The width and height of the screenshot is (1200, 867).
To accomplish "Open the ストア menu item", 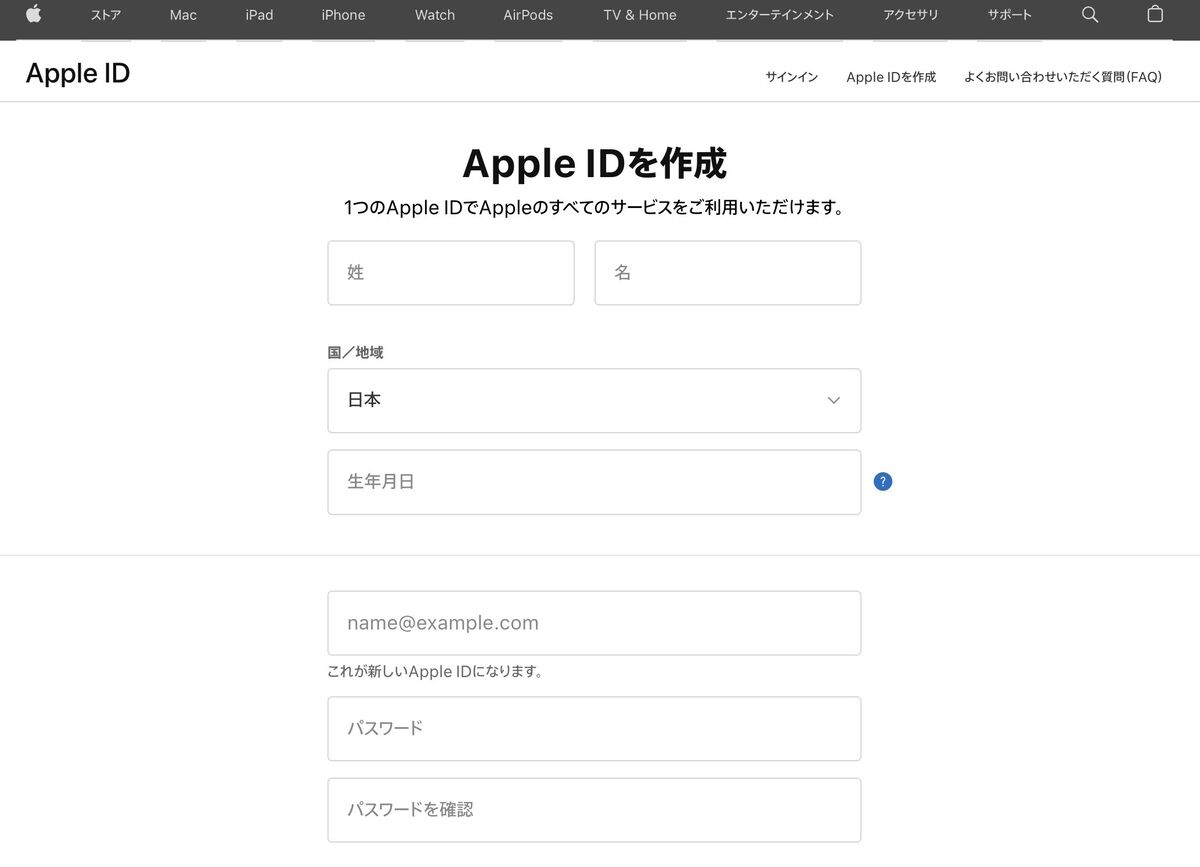I will [x=105, y=15].
